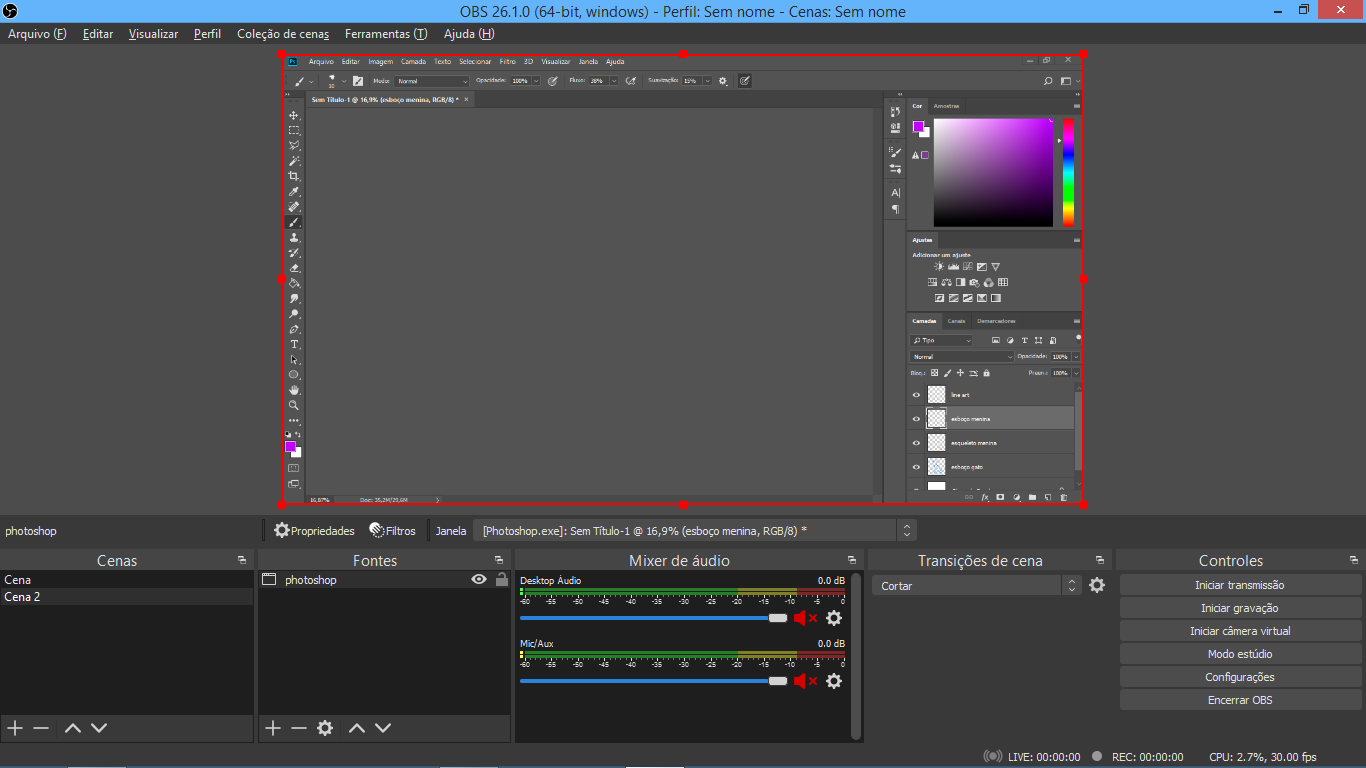Remove the selected source in Fontes
Screen dimensions: 1366x768
click(x=299, y=728)
